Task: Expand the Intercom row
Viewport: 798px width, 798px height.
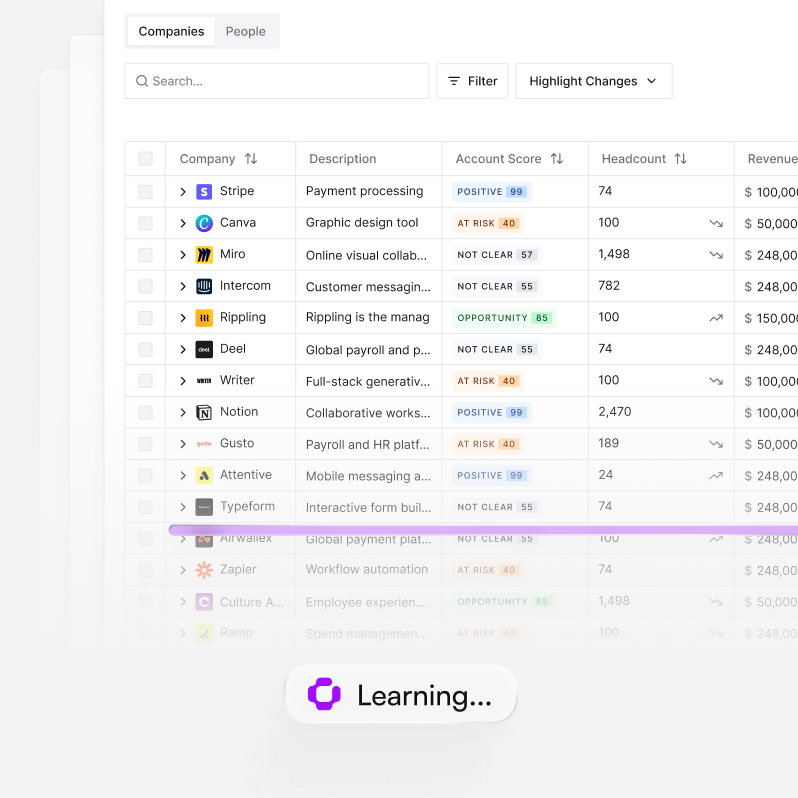Action: coord(183,287)
